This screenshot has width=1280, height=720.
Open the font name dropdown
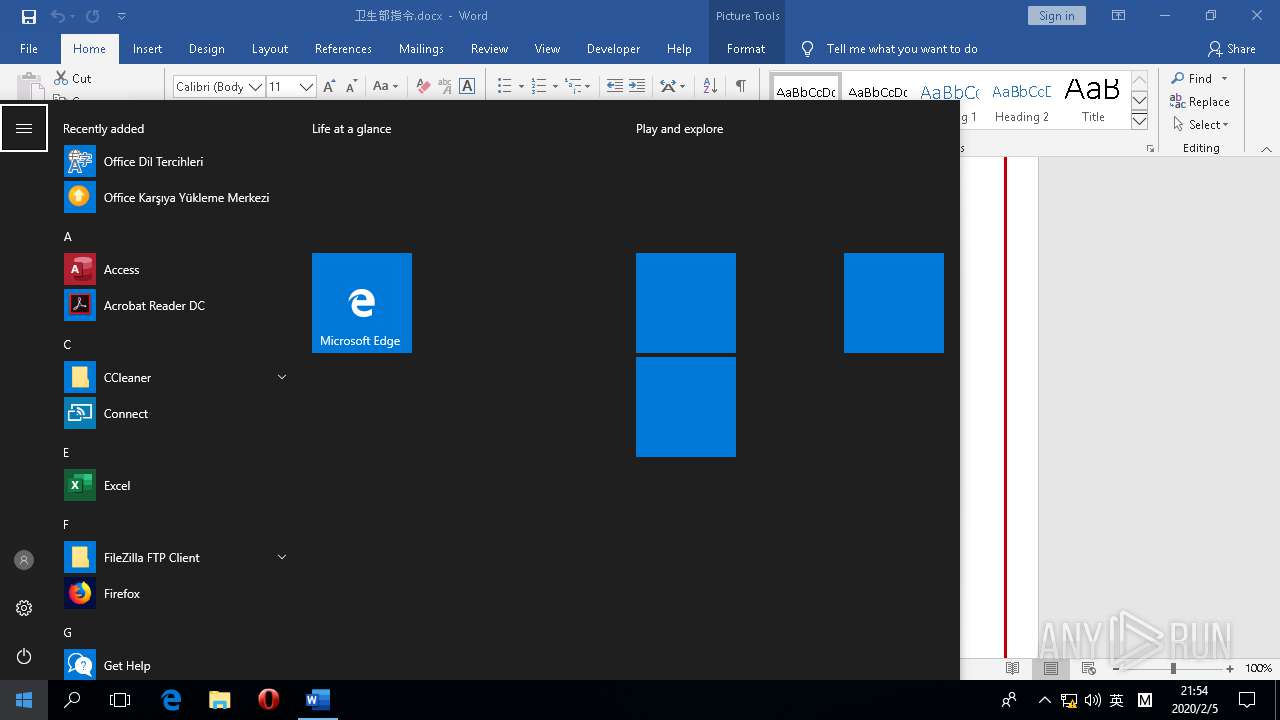[x=256, y=87]
